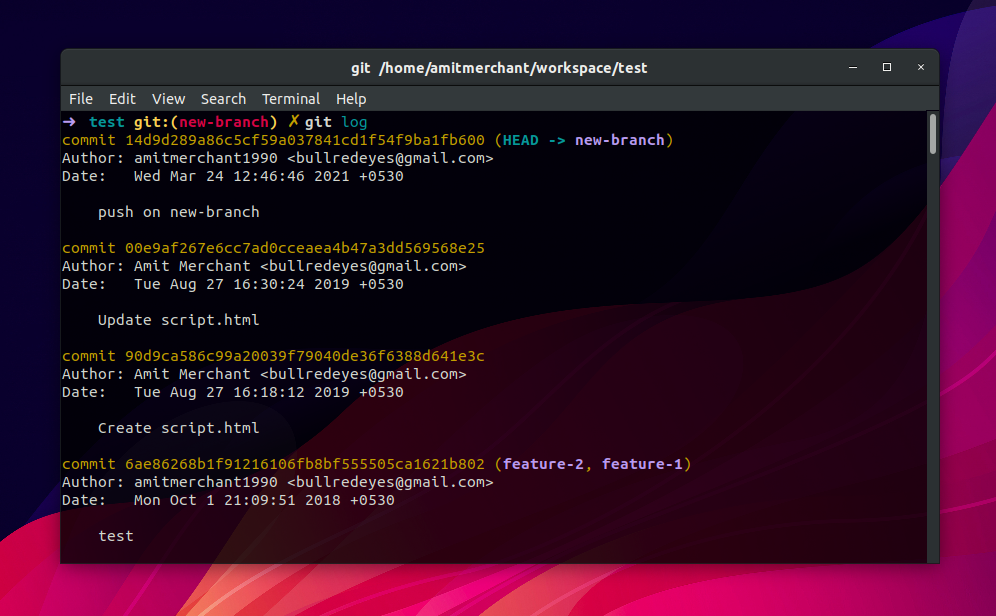Click the 'Create script.html' commit message
Screen dimensions: 996x616
[178, 428]
